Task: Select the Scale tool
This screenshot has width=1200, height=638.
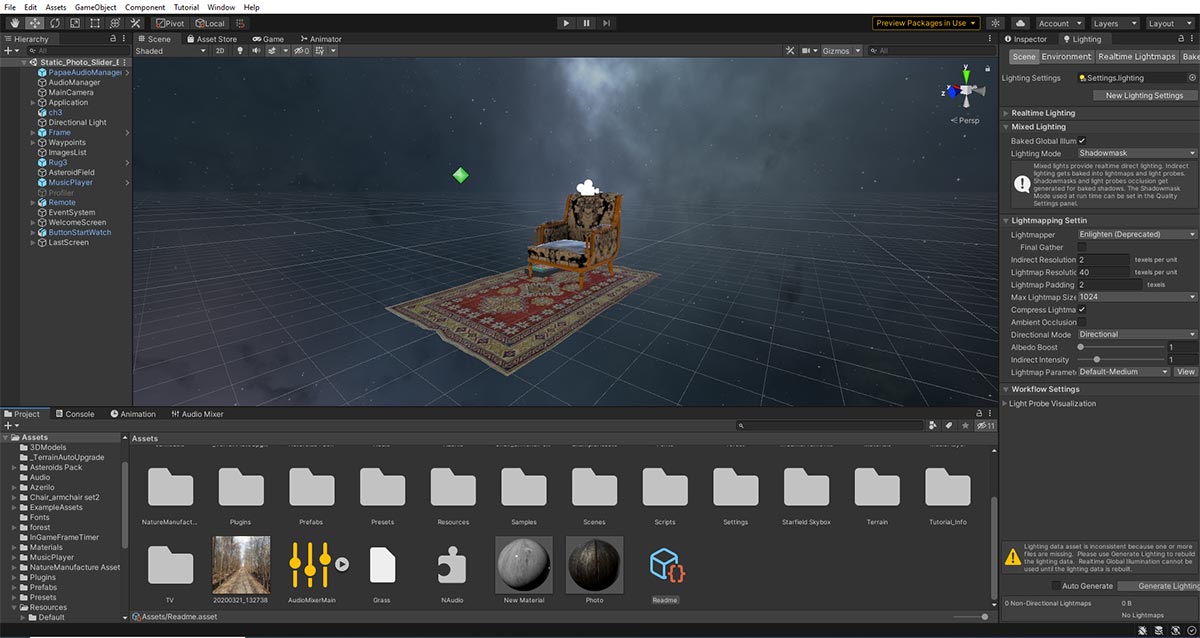Action: [x=75, y=23]
